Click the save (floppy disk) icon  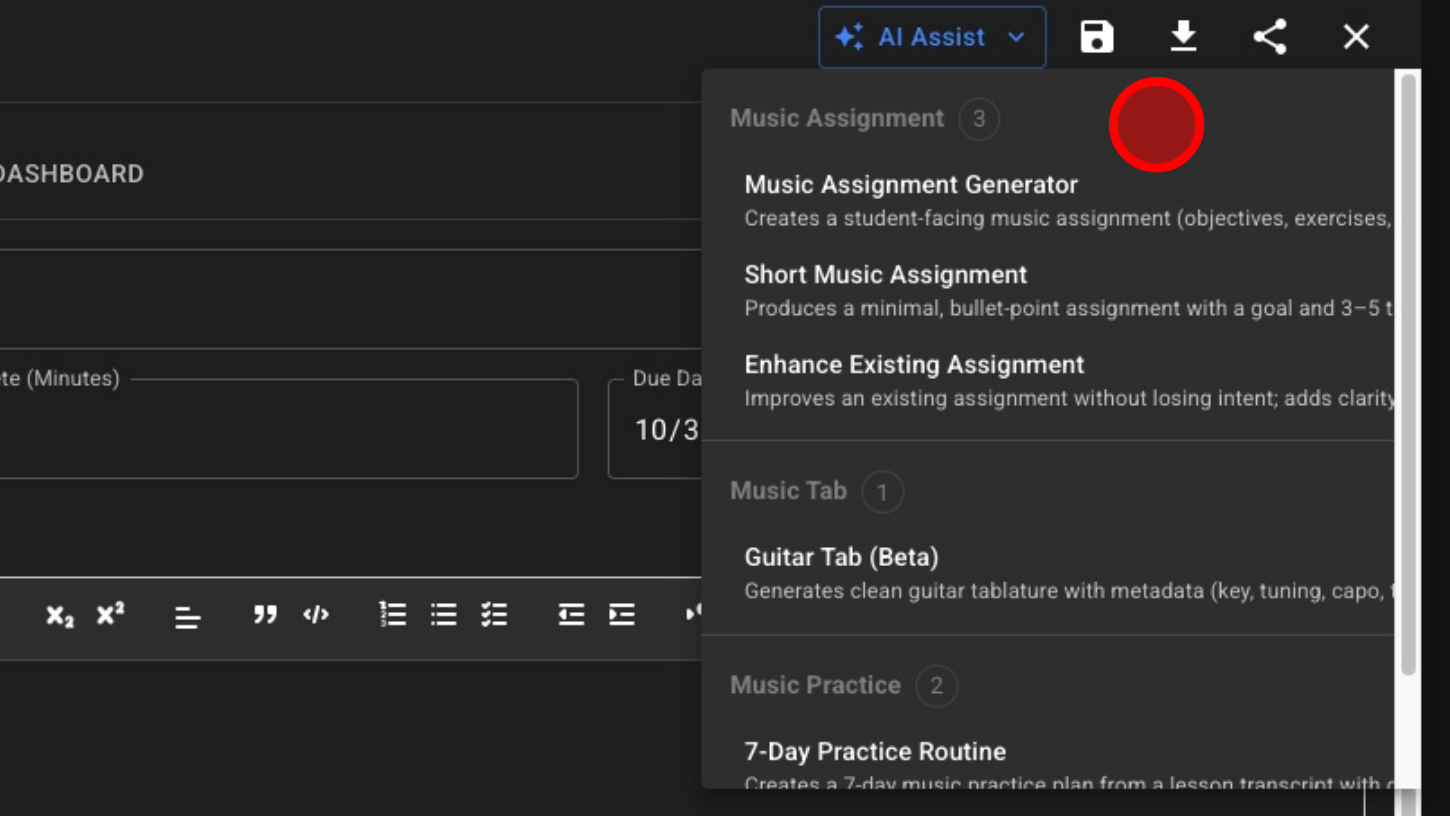click(1097, 37)
